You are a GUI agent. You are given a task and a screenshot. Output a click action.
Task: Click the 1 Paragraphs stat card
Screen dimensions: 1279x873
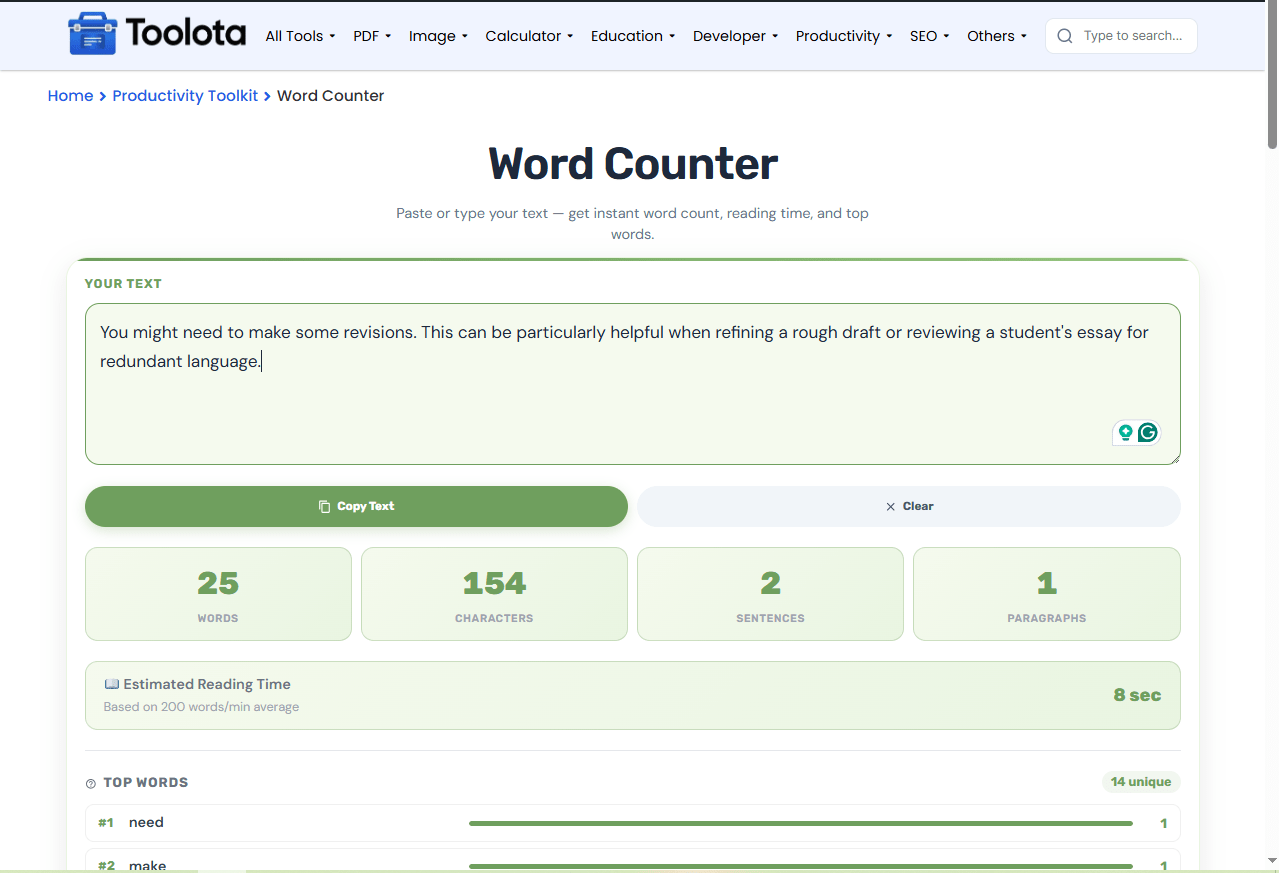point(1047,594)
